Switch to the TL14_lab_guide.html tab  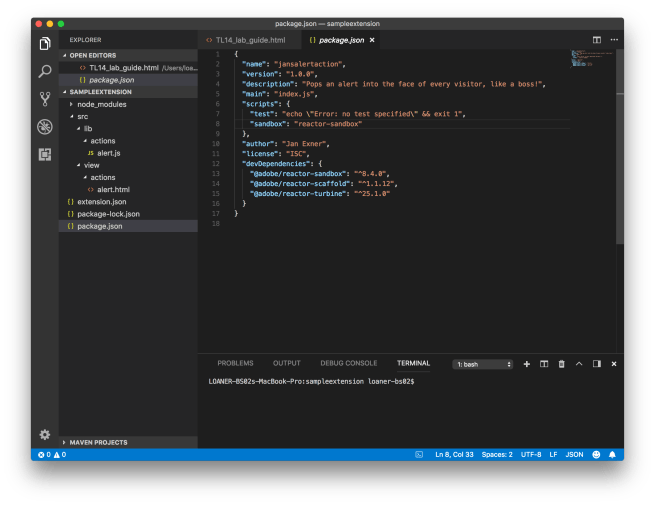tap(249, 40)
